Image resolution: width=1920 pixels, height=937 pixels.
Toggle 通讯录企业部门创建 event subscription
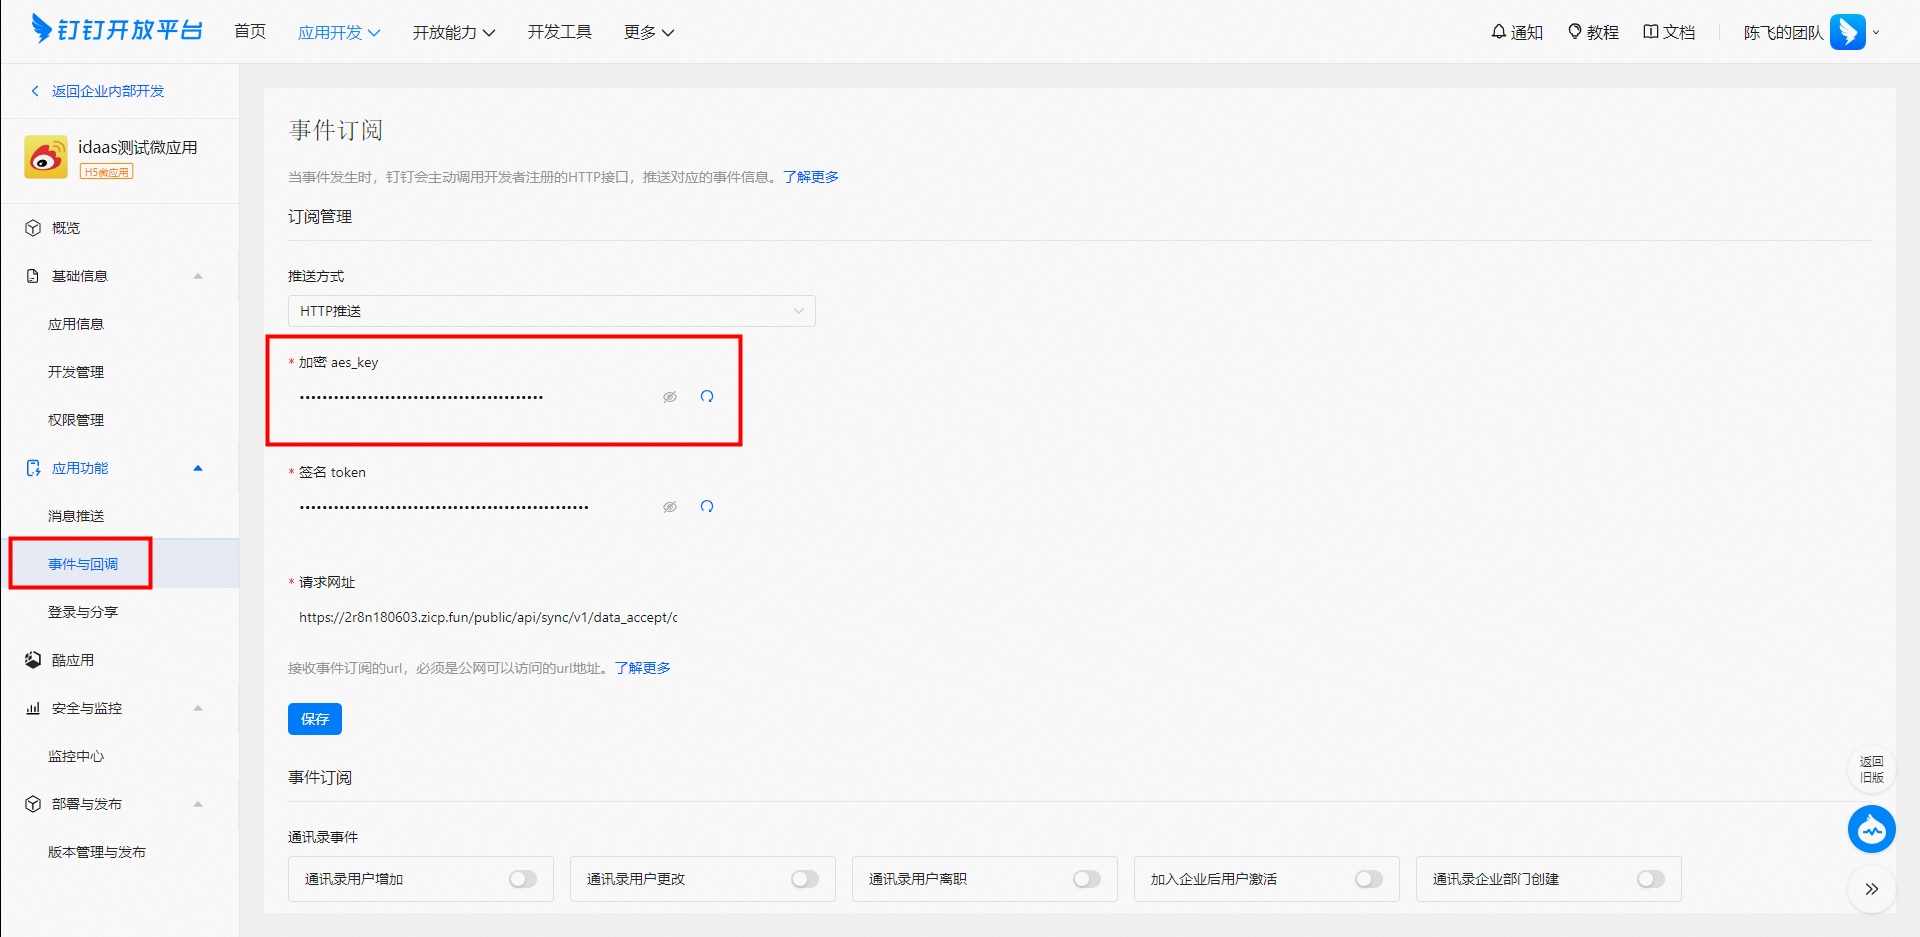[1650, 879]
